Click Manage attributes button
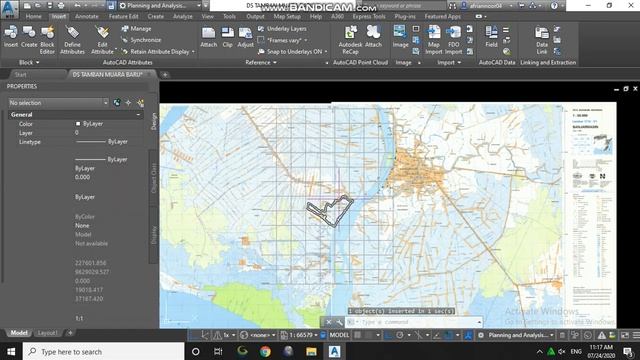Image resolution: width=640 pixels, height=360 pixels. click(136, 29)
